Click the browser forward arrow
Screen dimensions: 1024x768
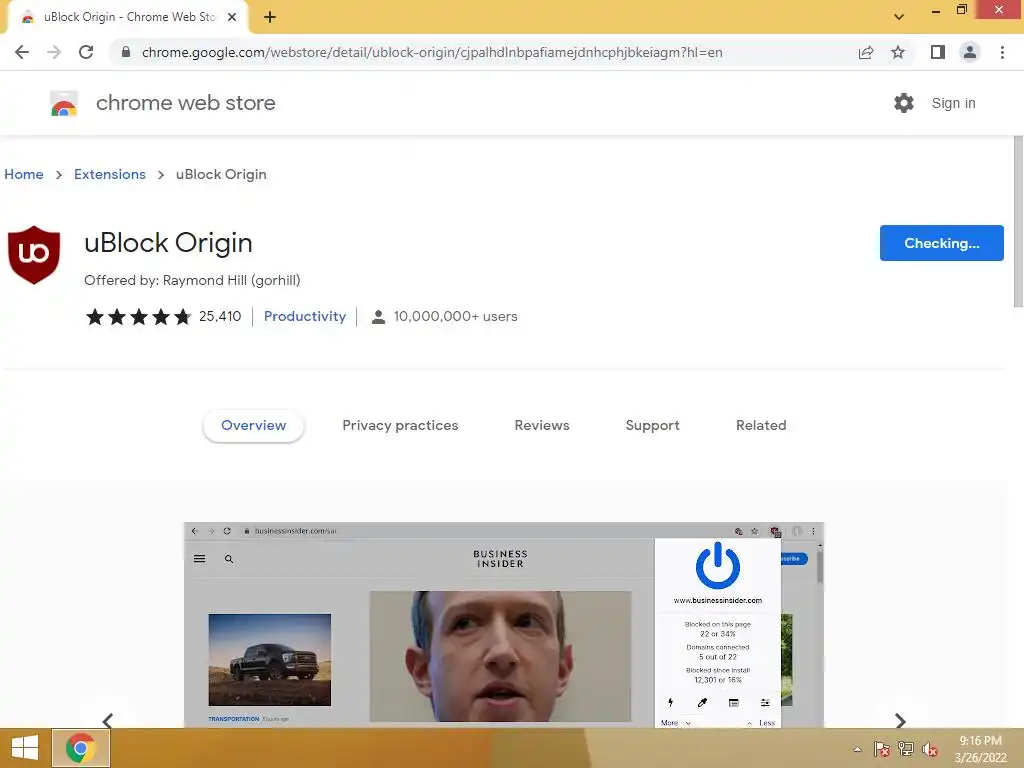point(54,52)
